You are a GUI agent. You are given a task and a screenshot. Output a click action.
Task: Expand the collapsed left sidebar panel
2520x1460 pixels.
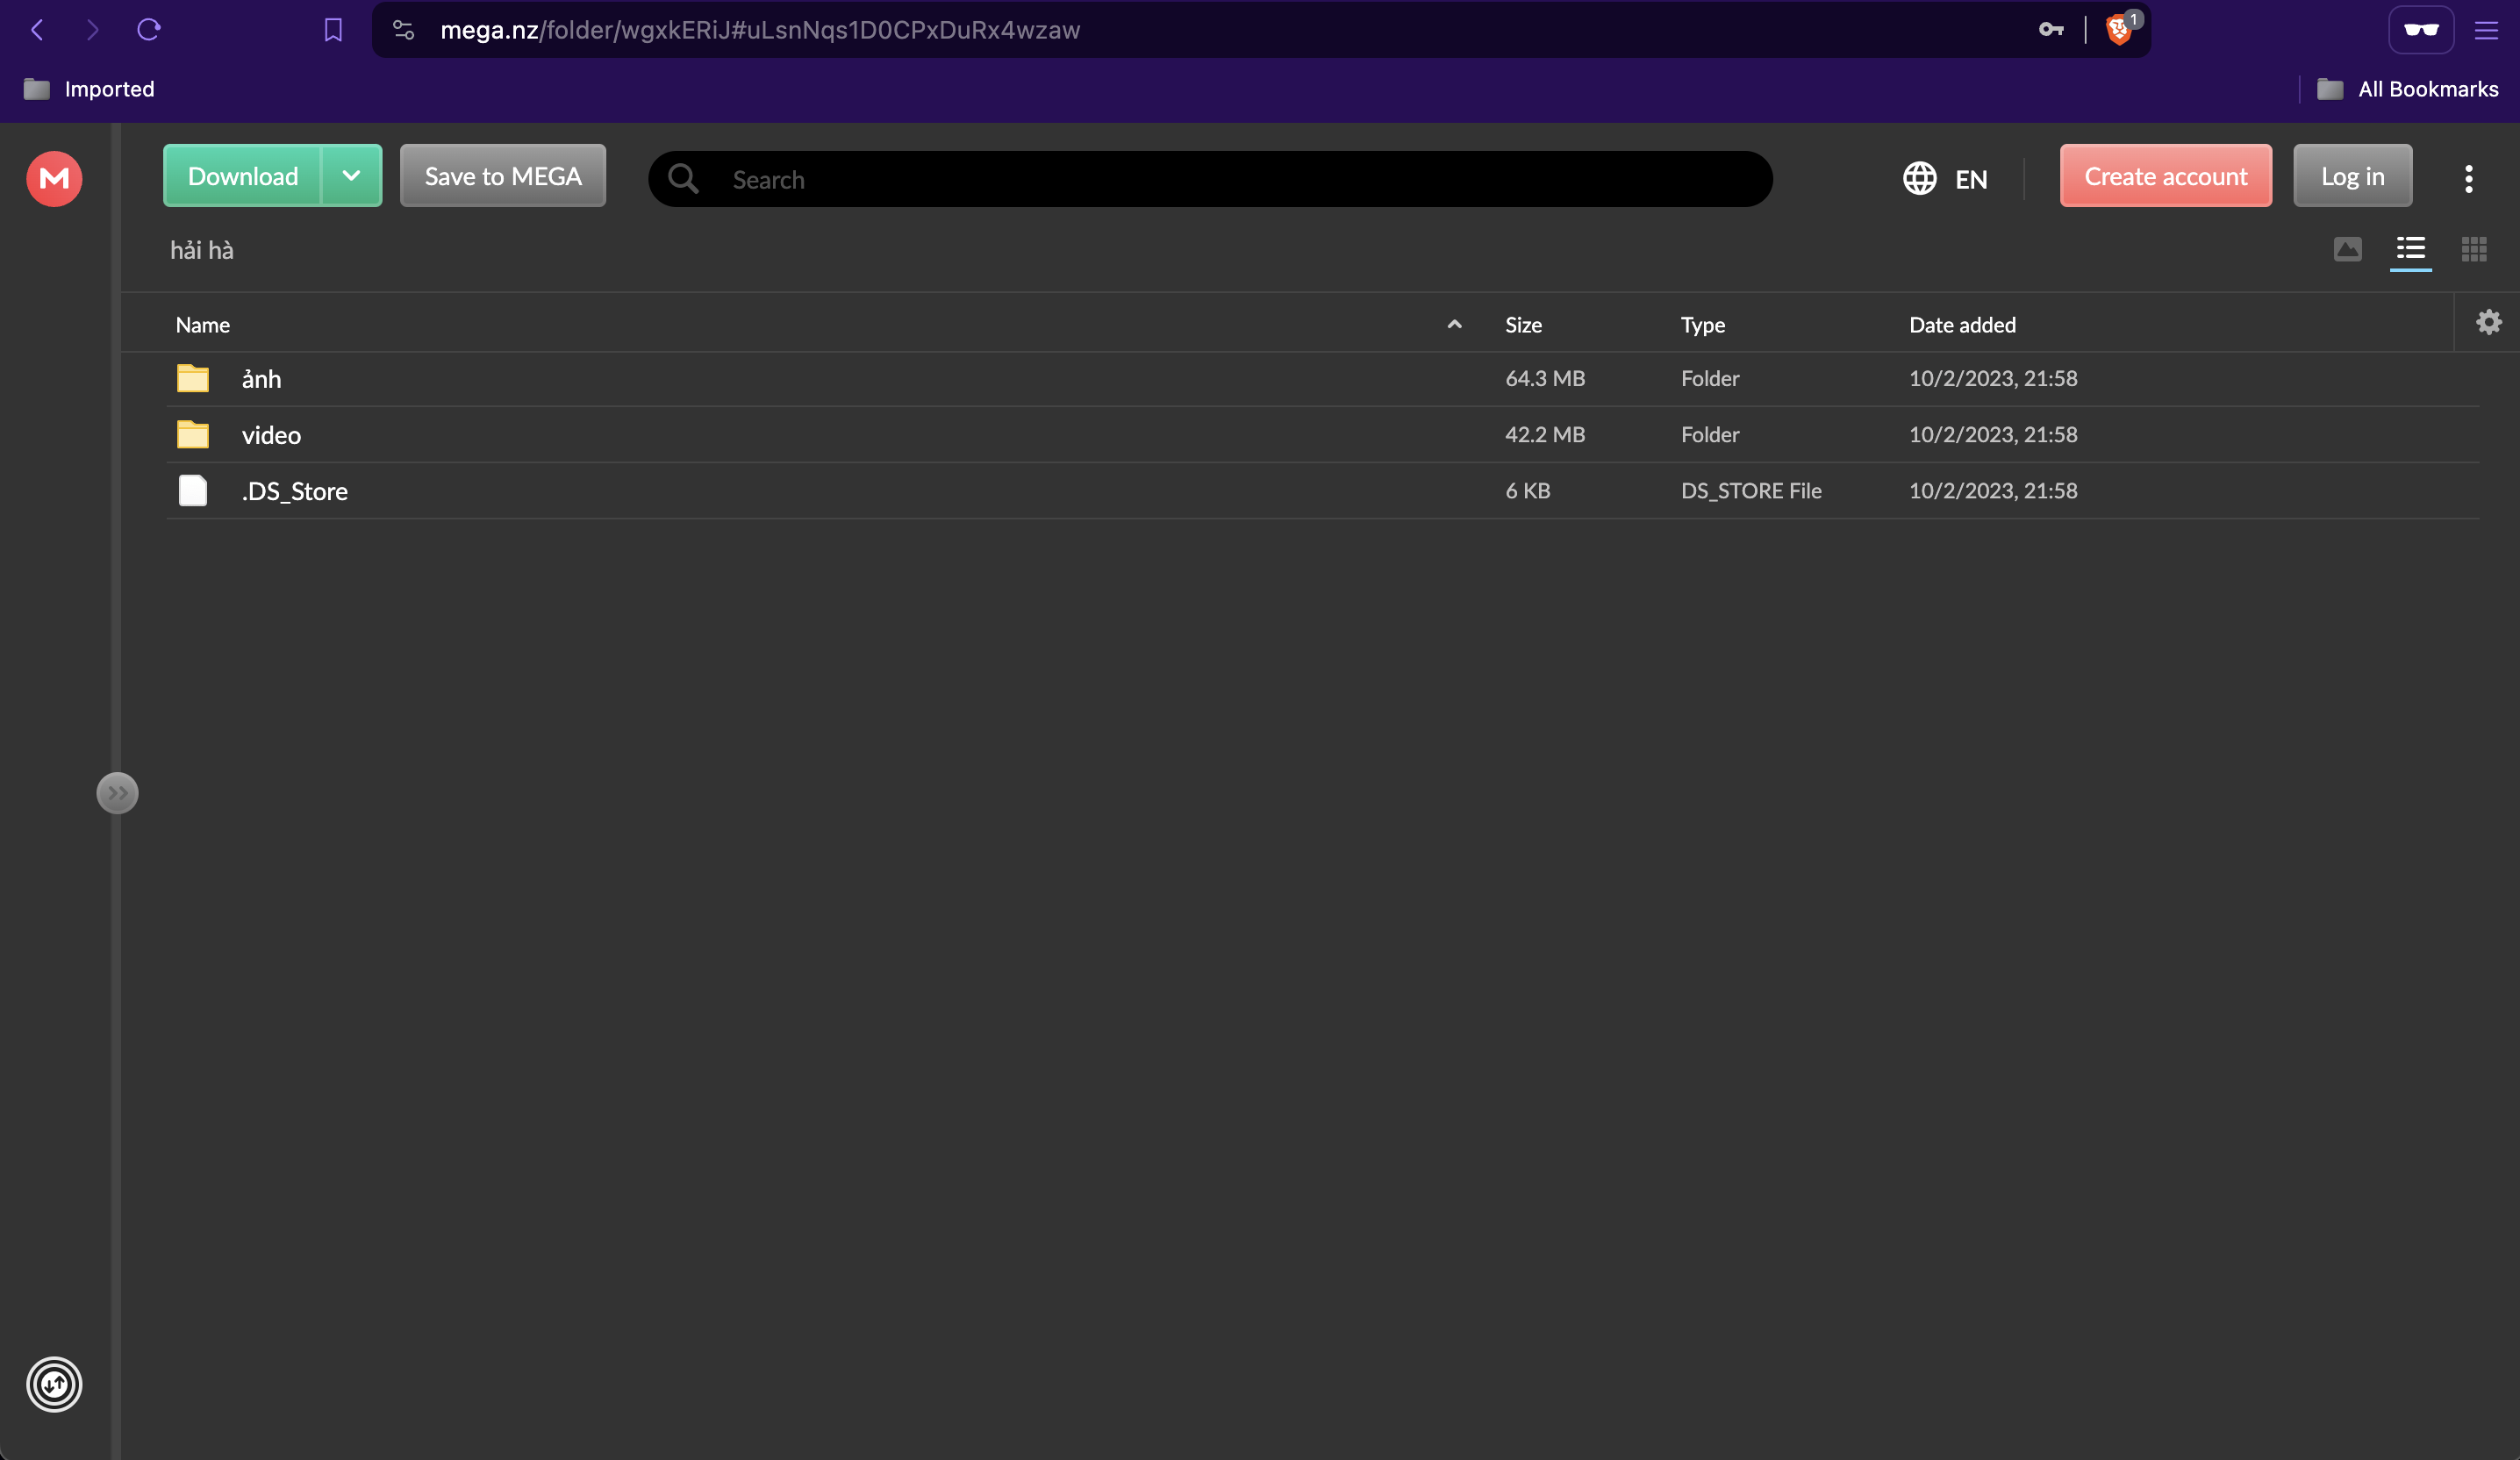[x=117, y=793]
